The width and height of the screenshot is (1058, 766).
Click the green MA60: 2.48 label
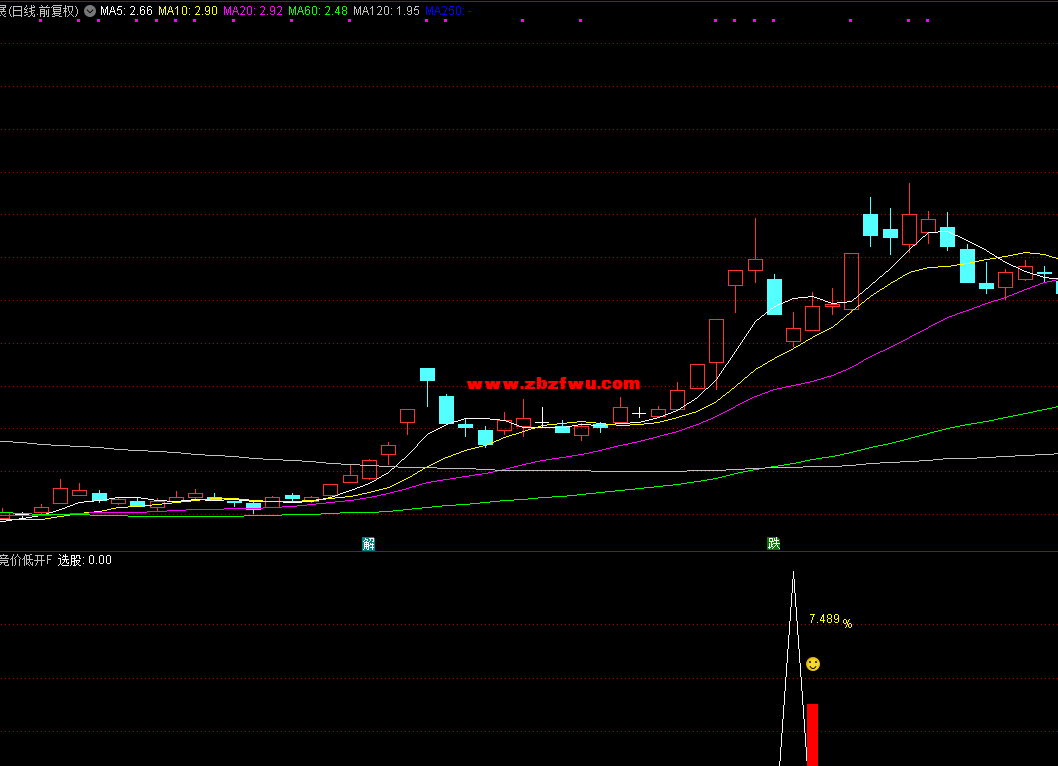pos(318,11)
